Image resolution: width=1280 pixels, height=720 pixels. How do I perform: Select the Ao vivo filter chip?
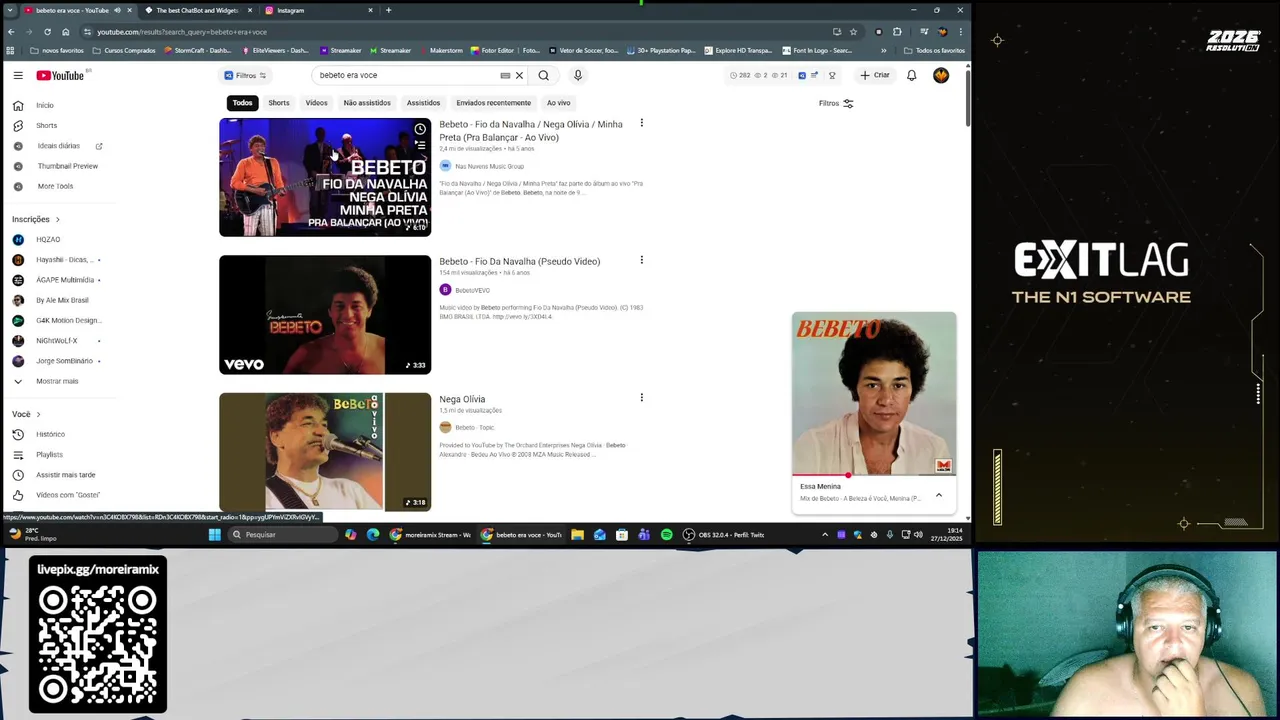pos(558,103)
